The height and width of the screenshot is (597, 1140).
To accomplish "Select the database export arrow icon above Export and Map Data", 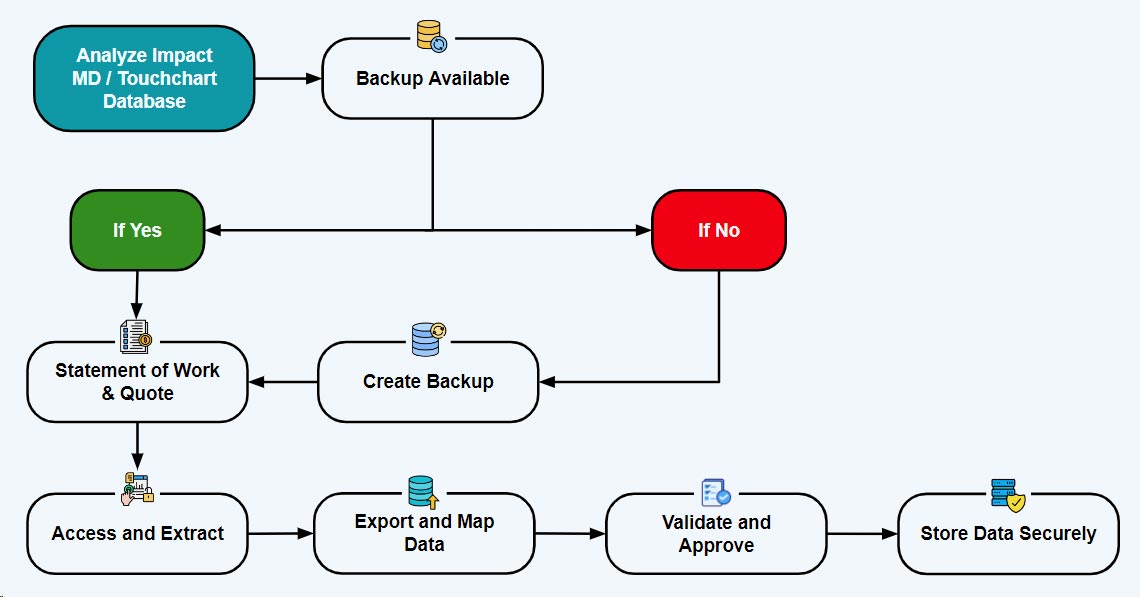I will (420, 489).
